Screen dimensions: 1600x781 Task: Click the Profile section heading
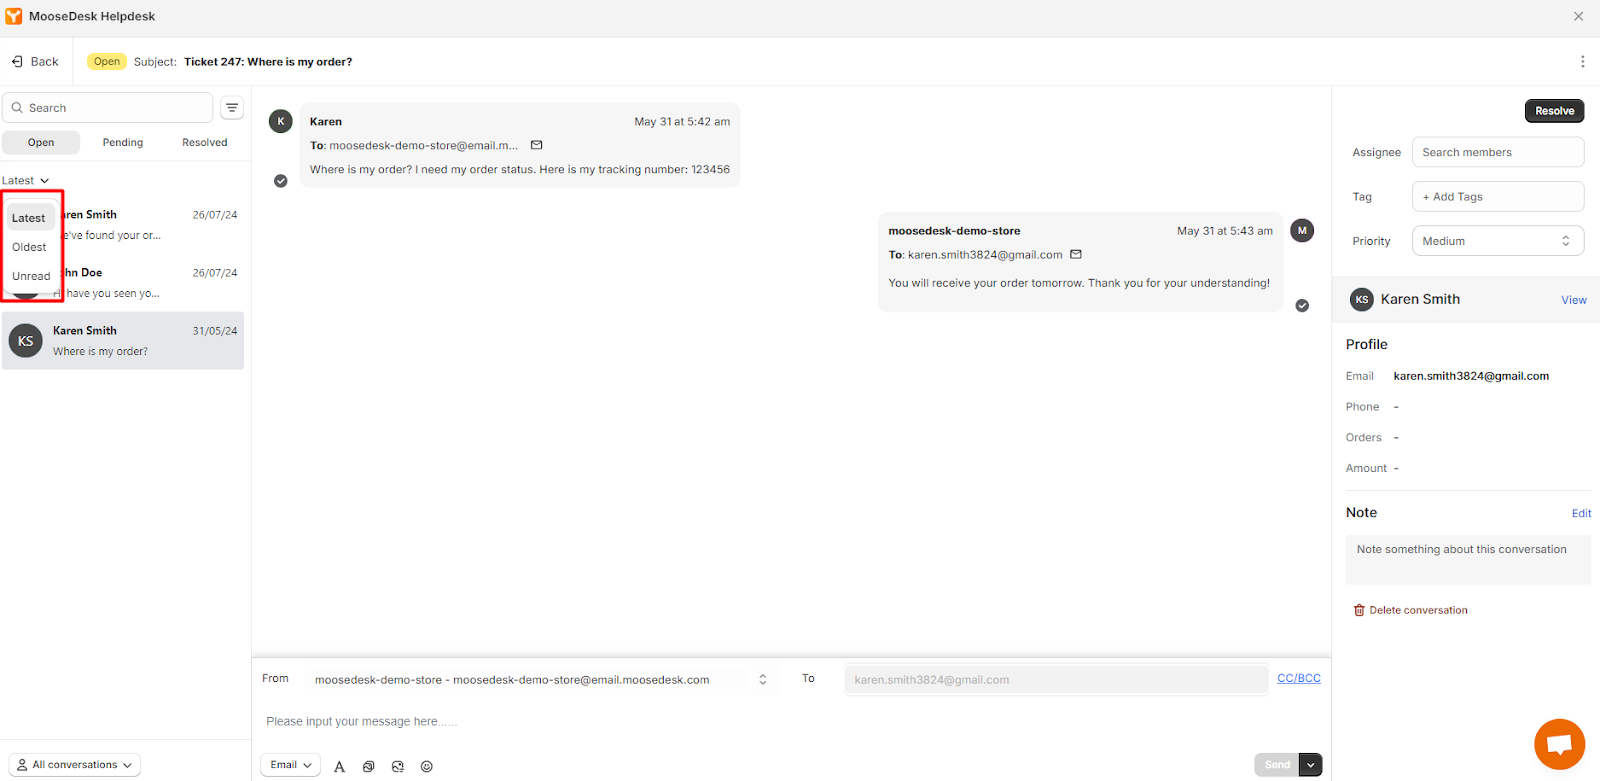[x=1367, y=344]
